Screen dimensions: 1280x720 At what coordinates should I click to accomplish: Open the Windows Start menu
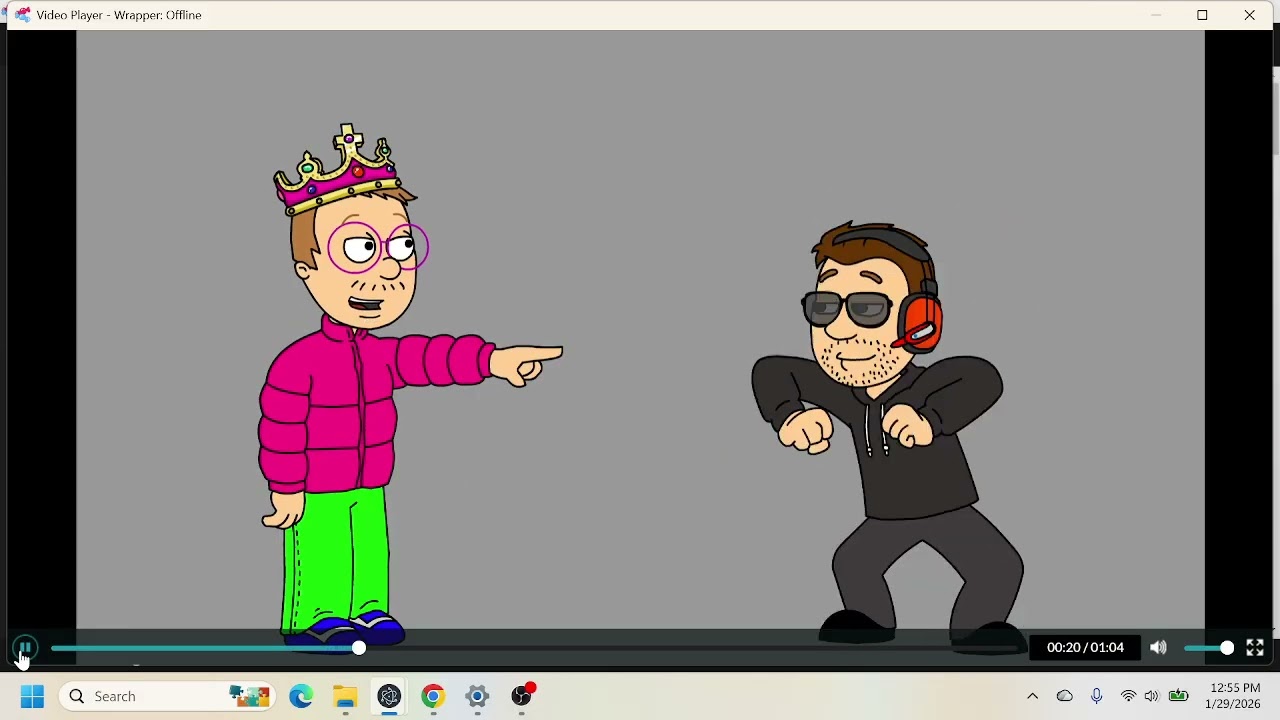point(32,696)
